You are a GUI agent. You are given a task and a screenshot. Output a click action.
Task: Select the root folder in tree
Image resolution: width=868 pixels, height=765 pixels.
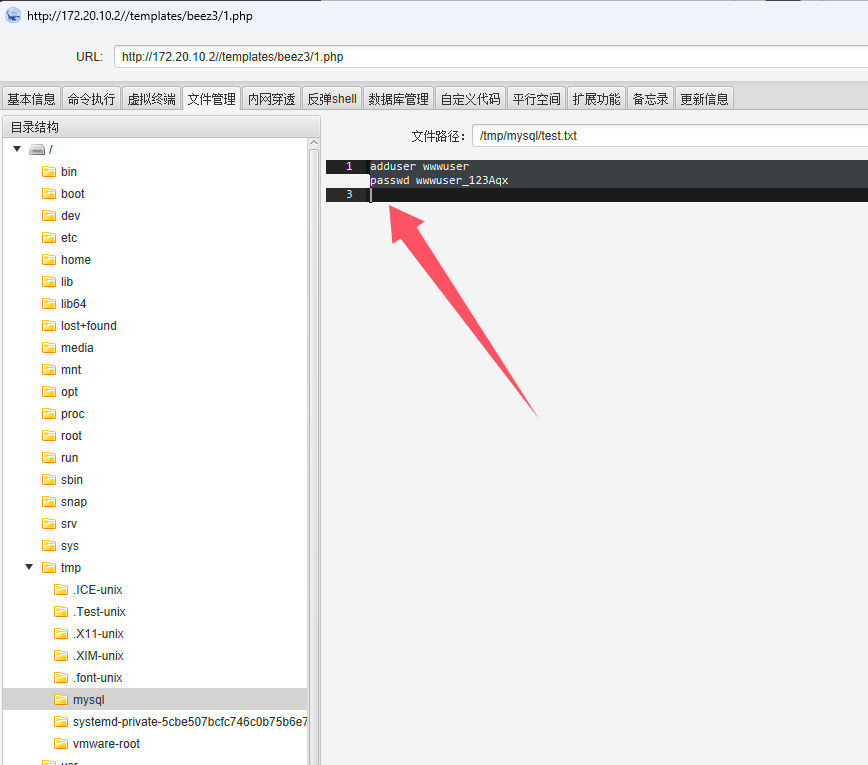tap(69, 436)
